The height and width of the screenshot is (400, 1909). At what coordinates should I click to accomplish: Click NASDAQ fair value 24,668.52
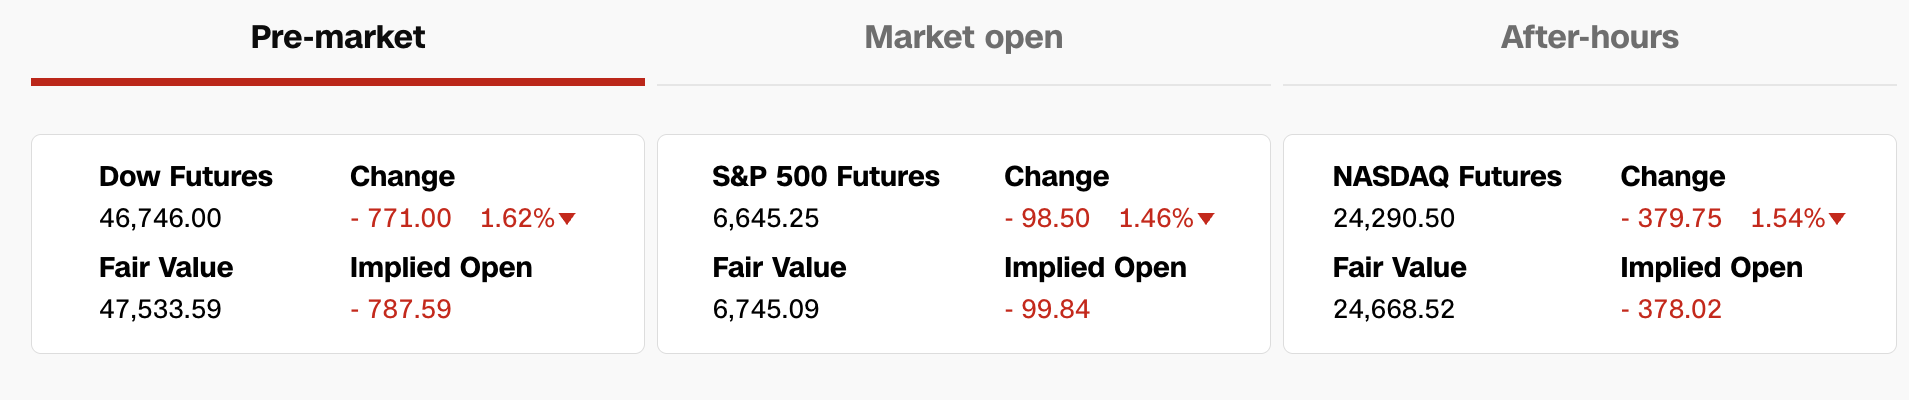coord(1394,309)
